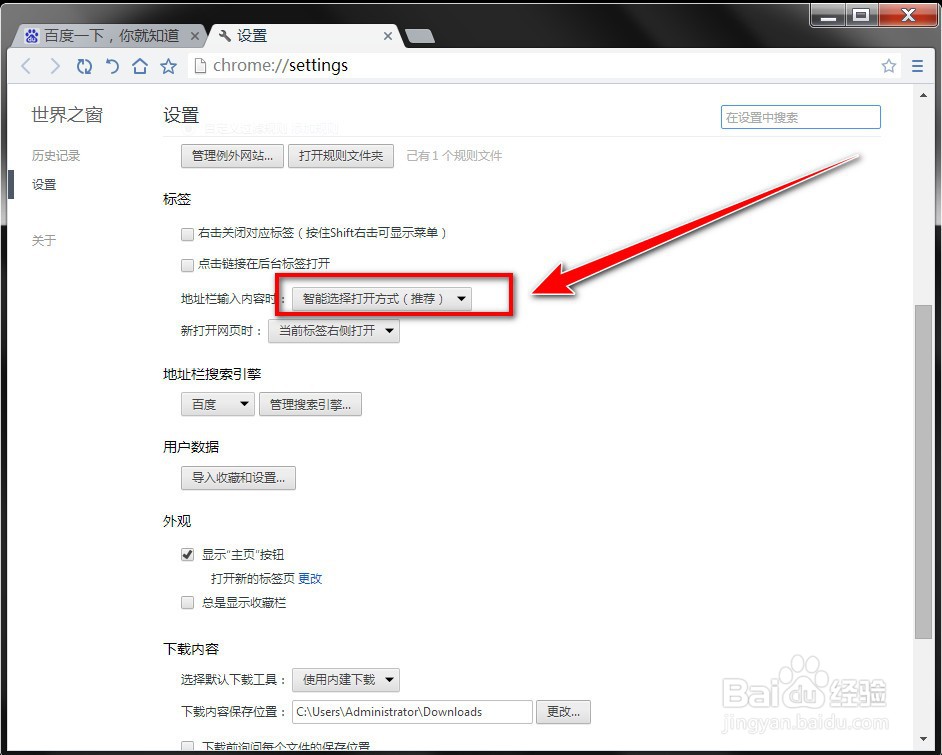Click the wrench icon on 设置 tab
The width and height of the screenshot is (942, 755).
pyautogui.click(x=225, y=36)
